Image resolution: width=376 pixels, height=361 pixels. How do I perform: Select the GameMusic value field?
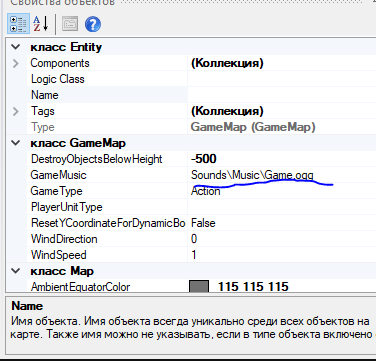282,175
